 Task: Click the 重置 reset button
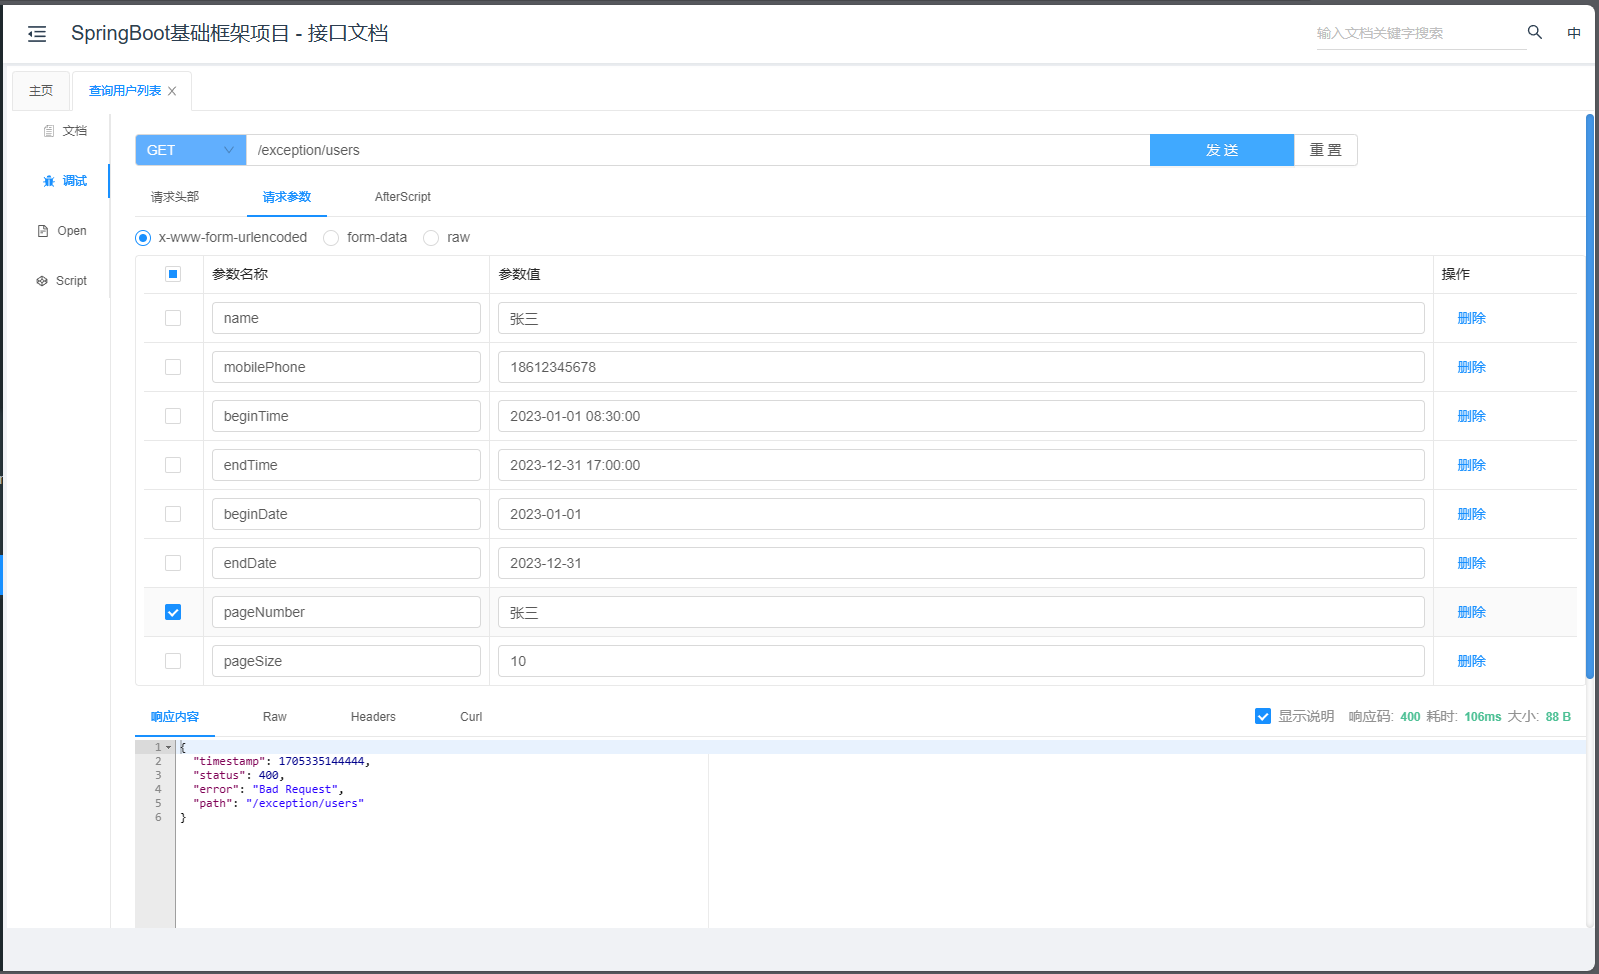click(x=1326, y=150)
